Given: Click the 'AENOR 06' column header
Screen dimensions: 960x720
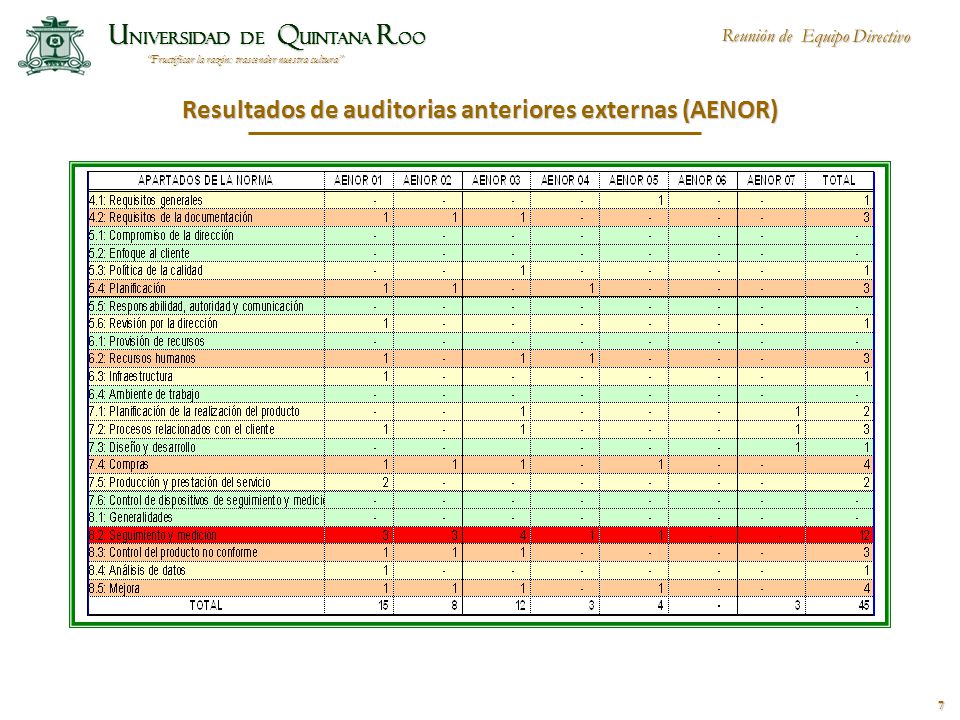Looking at the screenshot, I should (702, 180).
